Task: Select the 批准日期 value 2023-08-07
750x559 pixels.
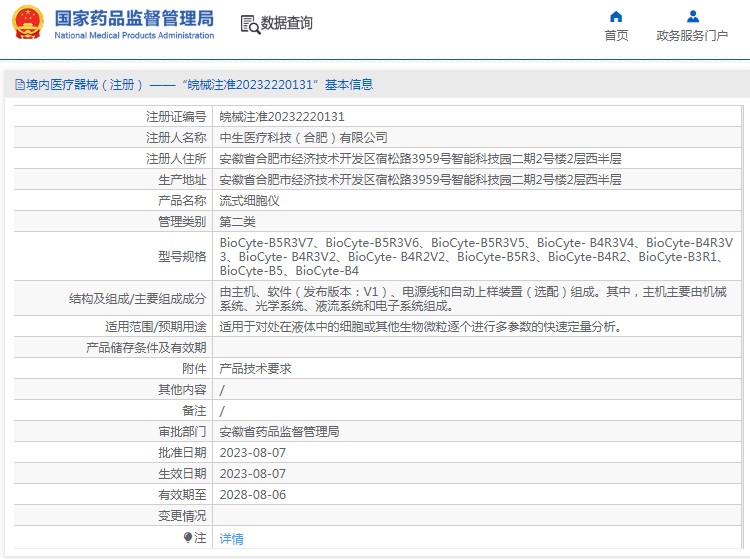Action: tap(253, 453)
